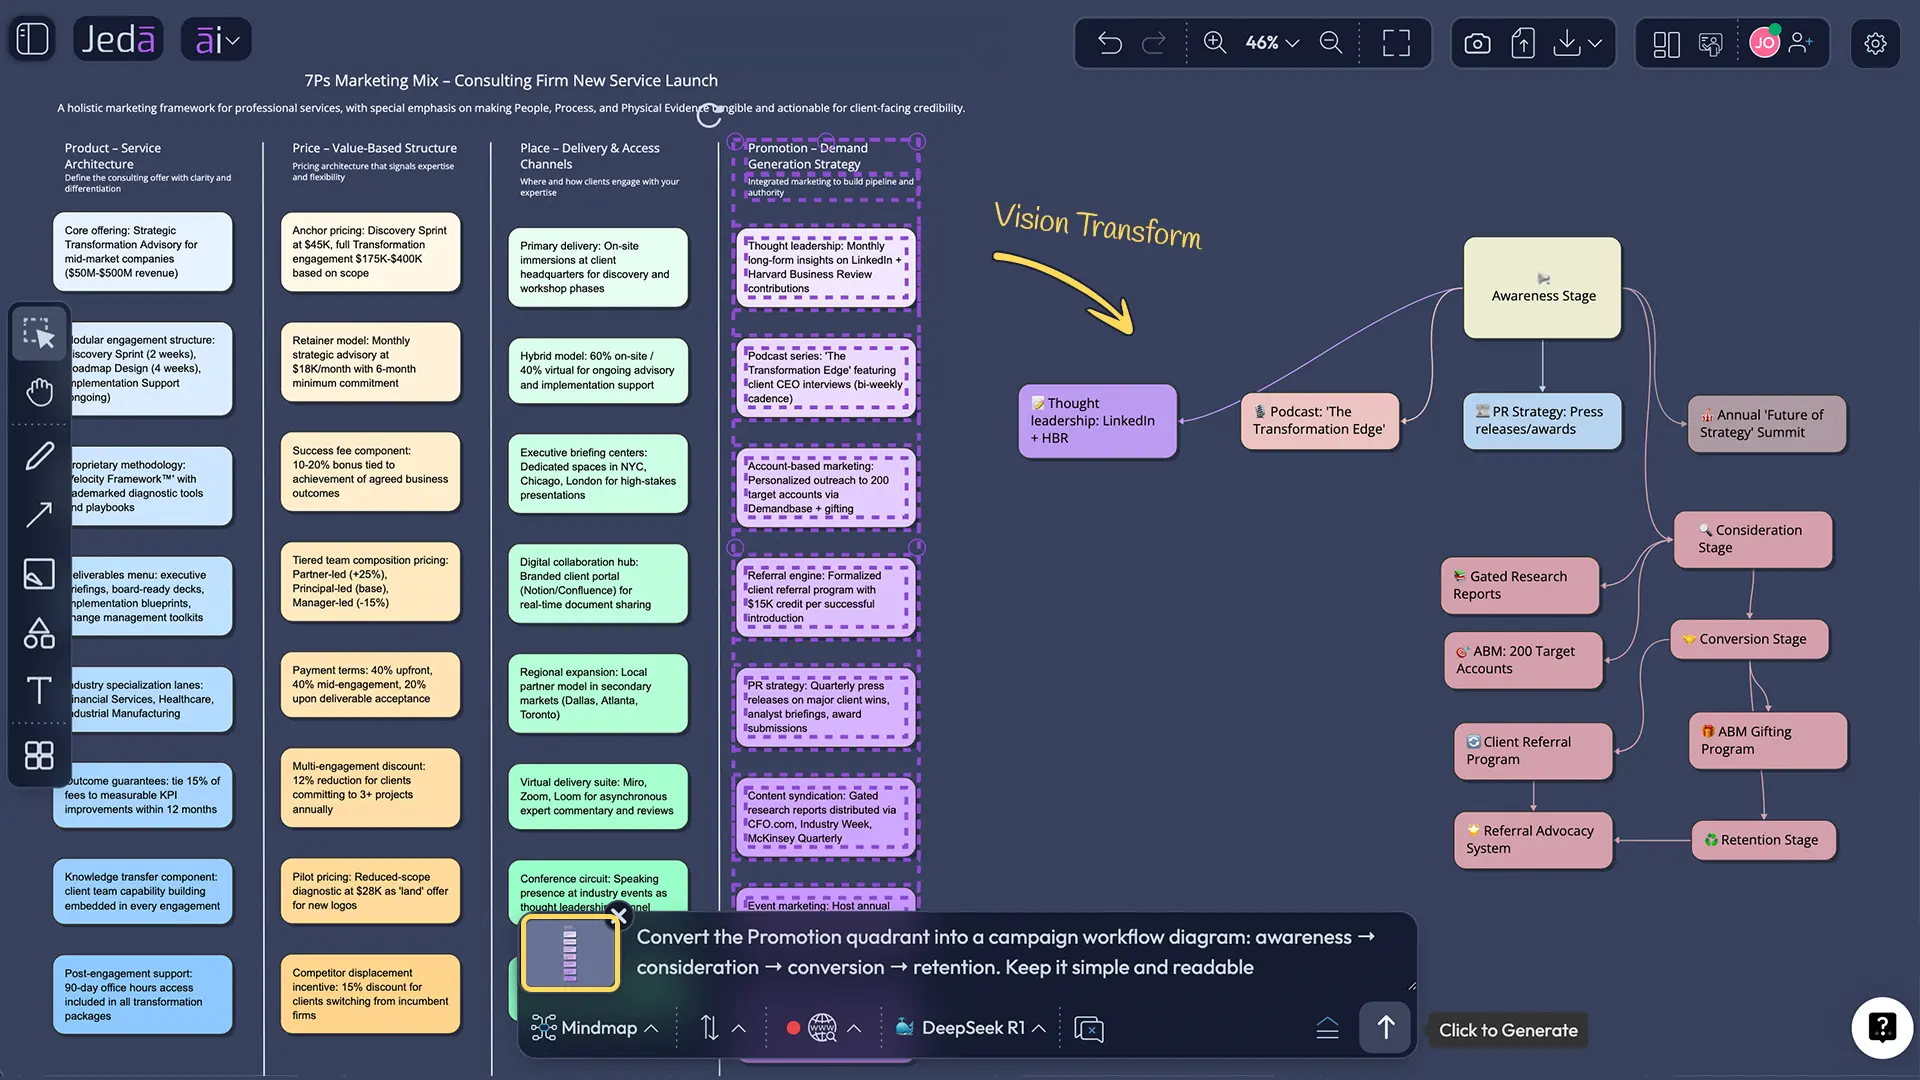The width and height of the screenshot is (1920, 1080).
Task: Redo the last action
Action: (1154, 43)
